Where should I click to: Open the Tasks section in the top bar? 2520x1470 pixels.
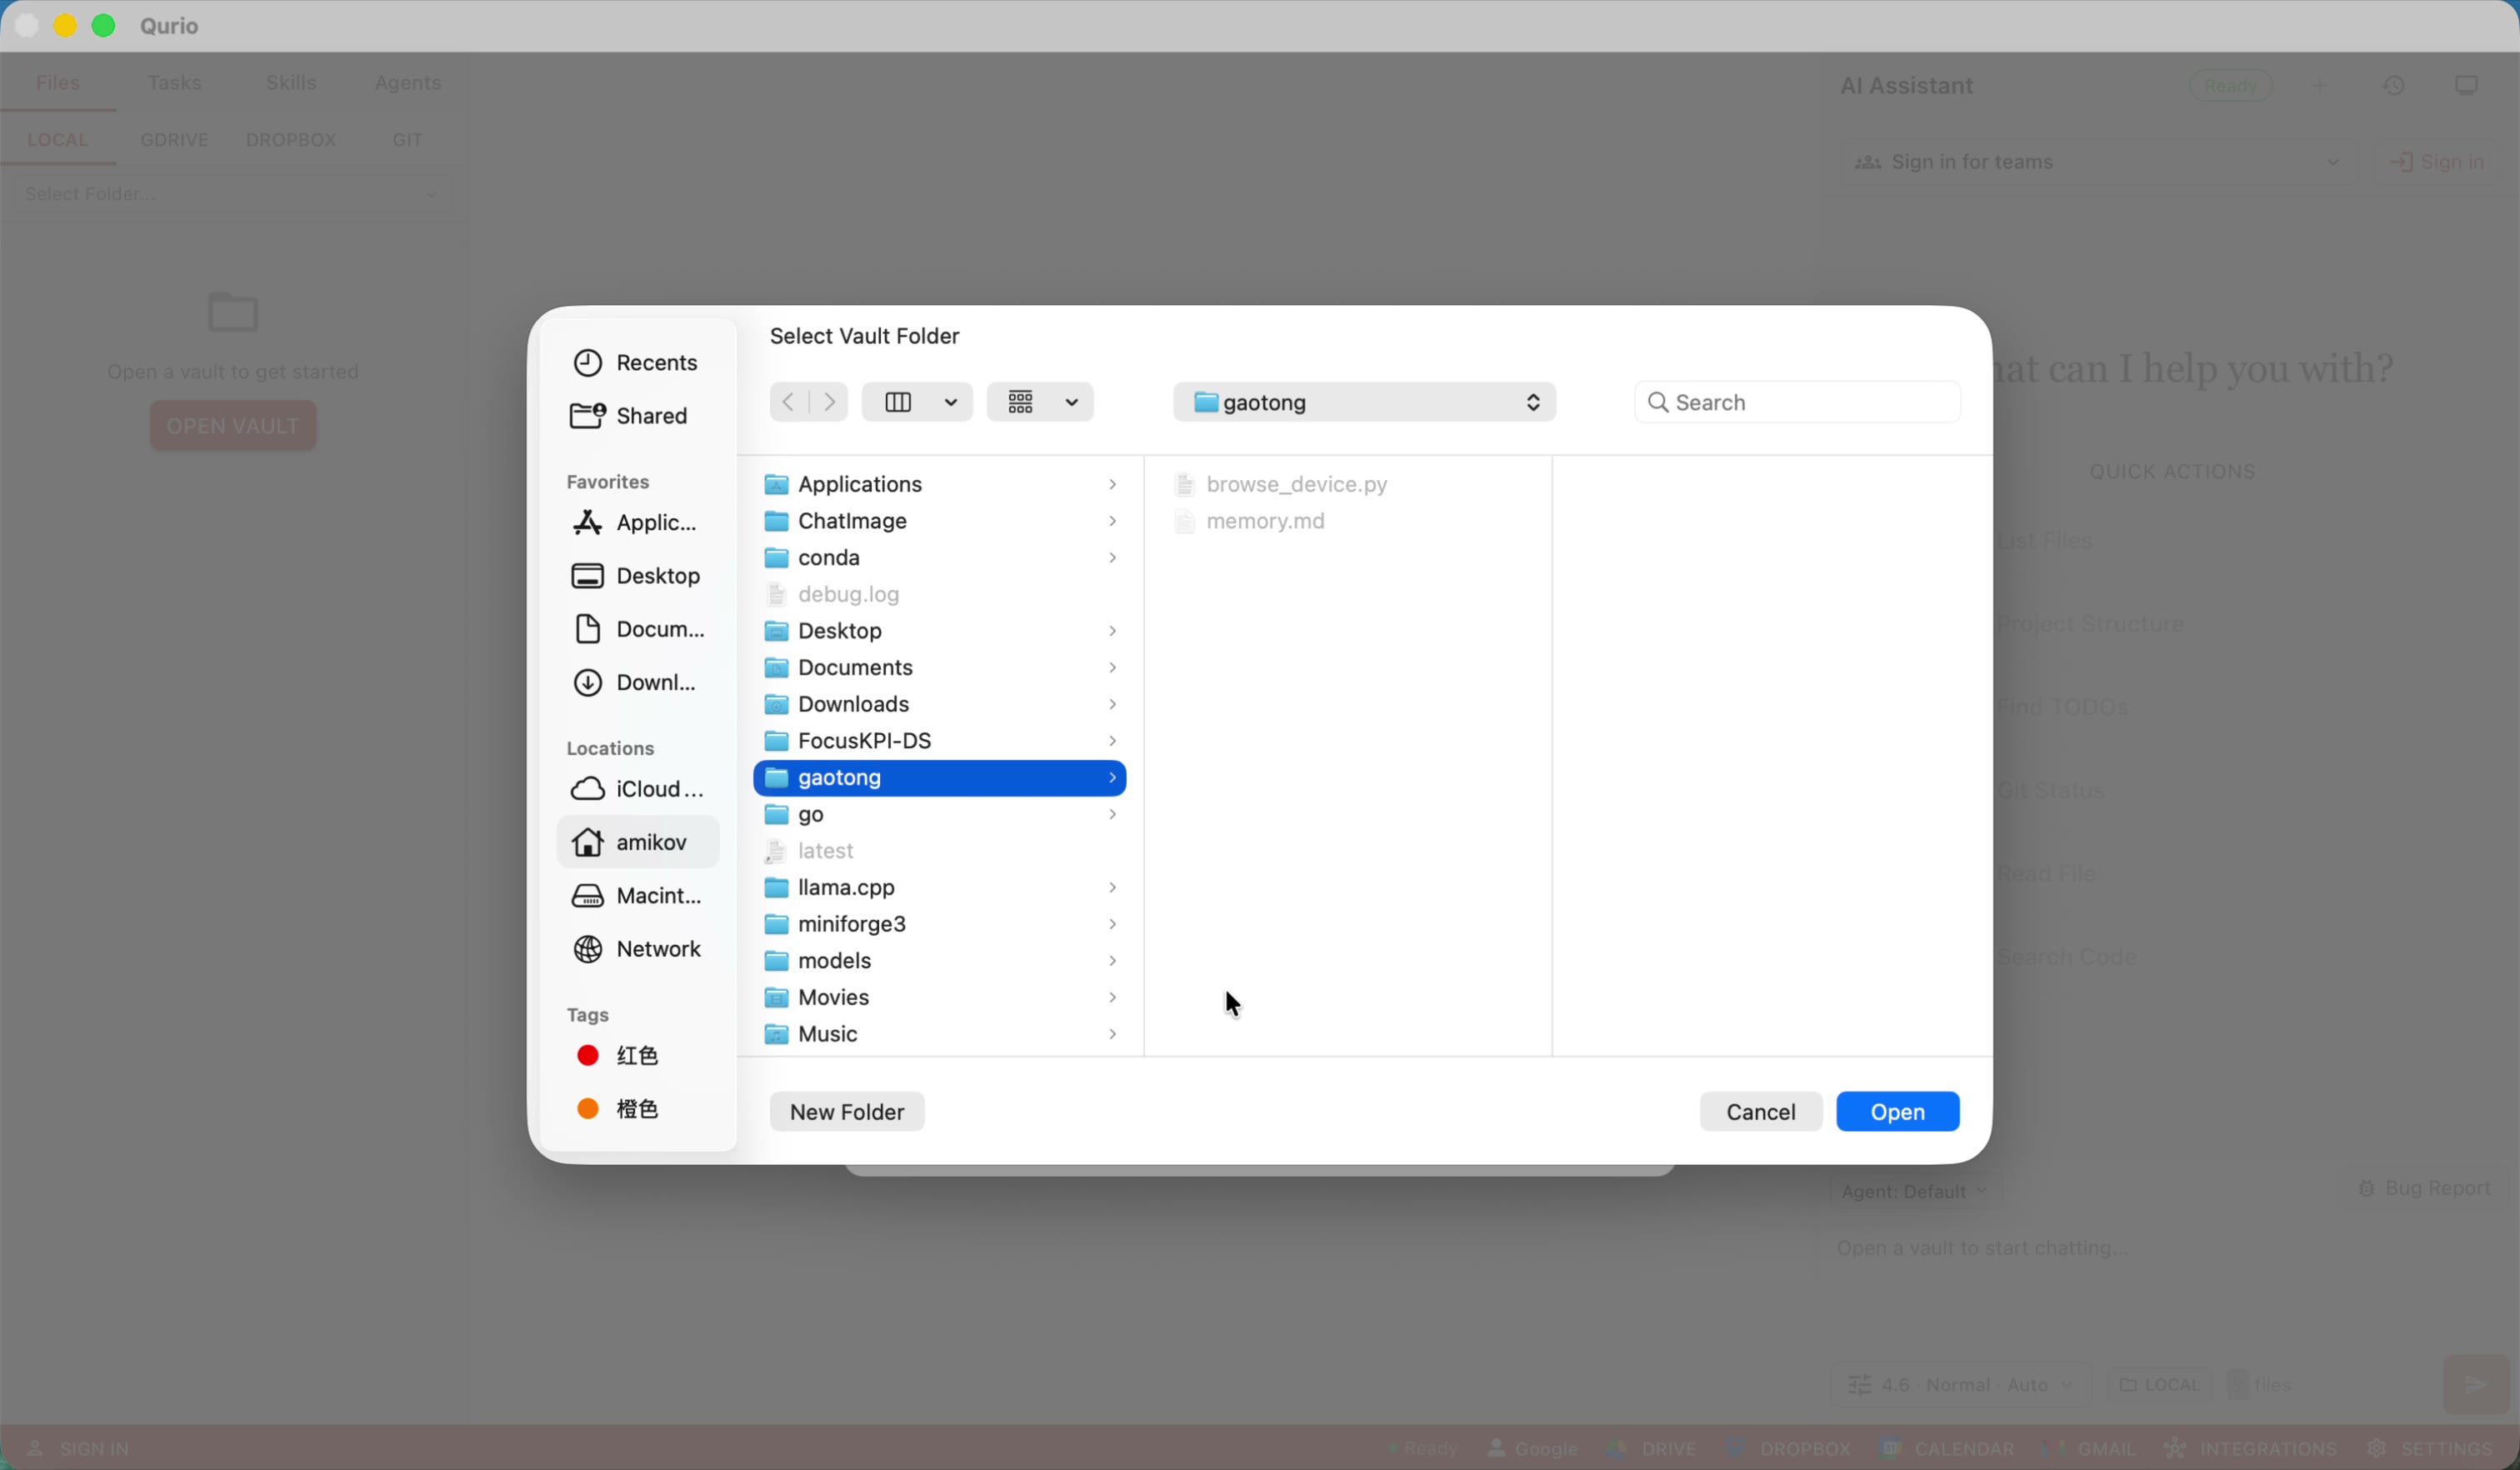click(175, 82)
